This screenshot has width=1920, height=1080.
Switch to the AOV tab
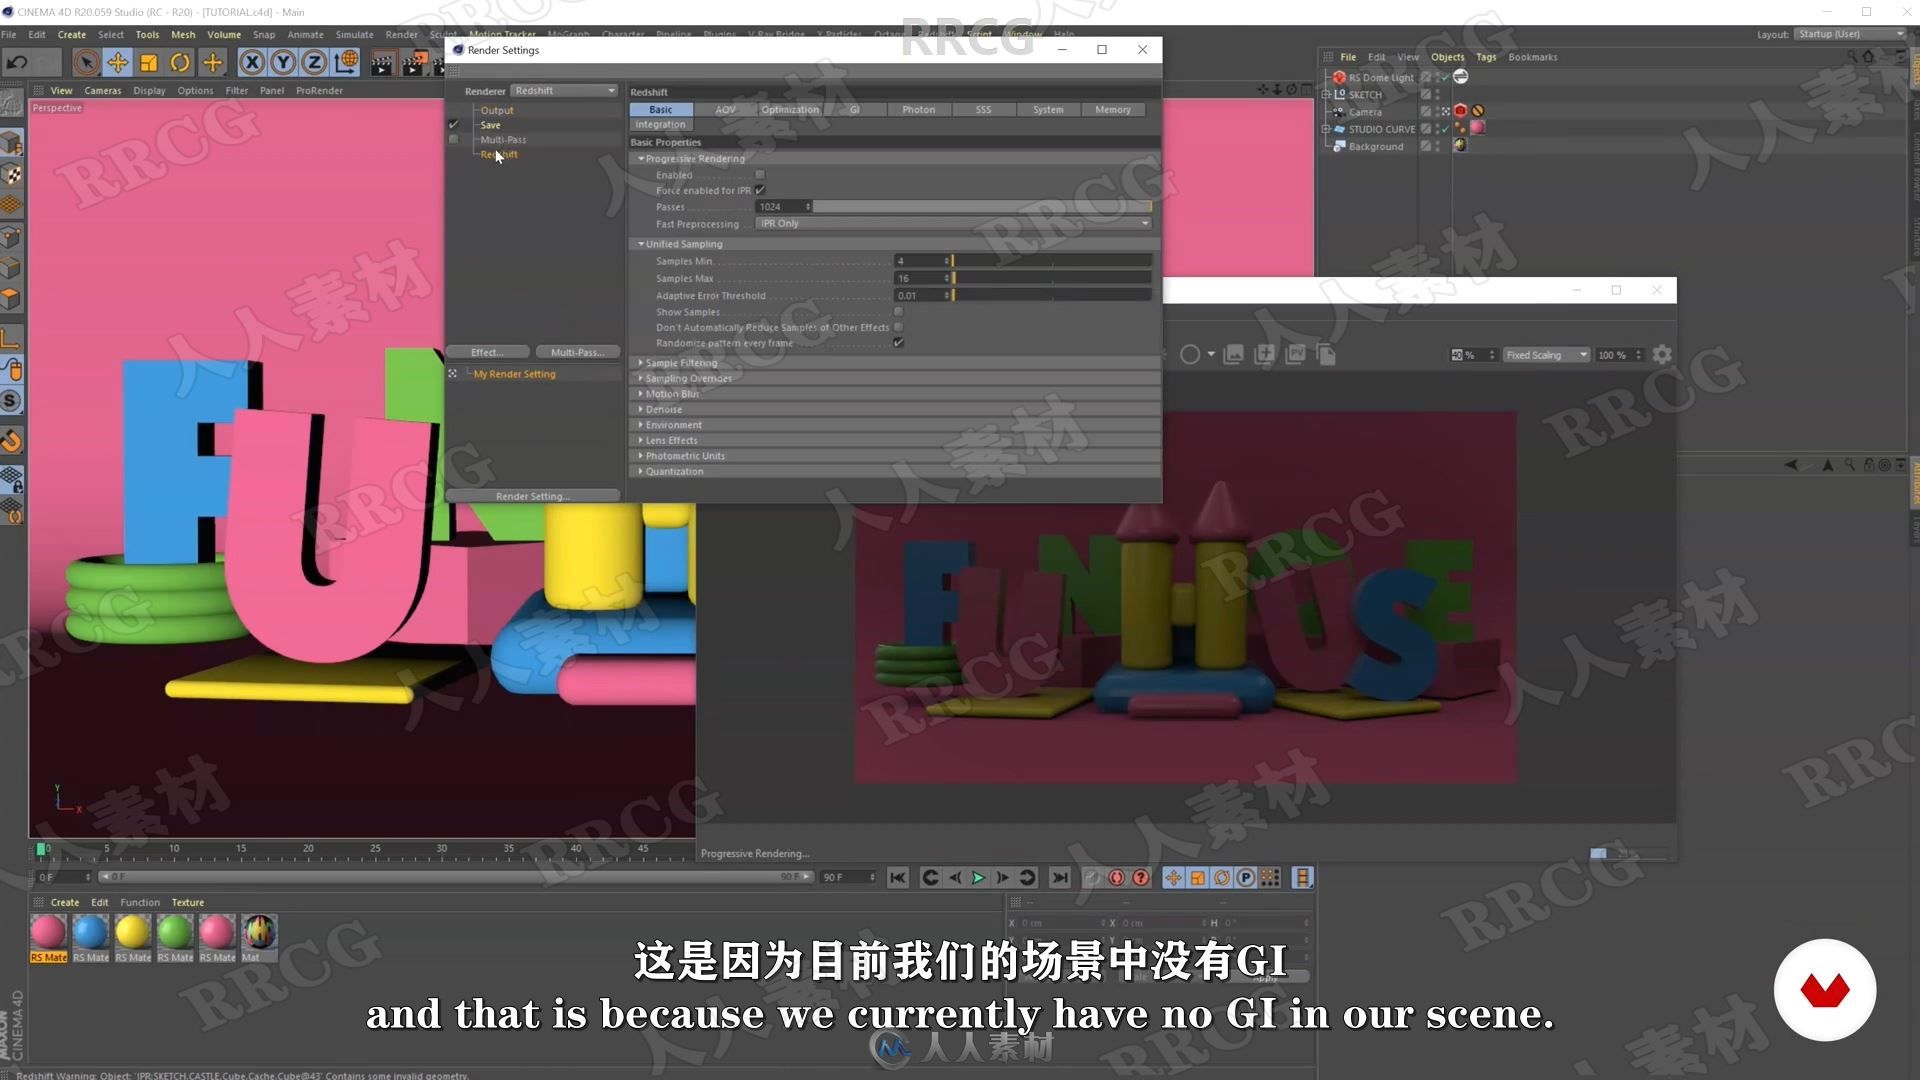(725, 110)
